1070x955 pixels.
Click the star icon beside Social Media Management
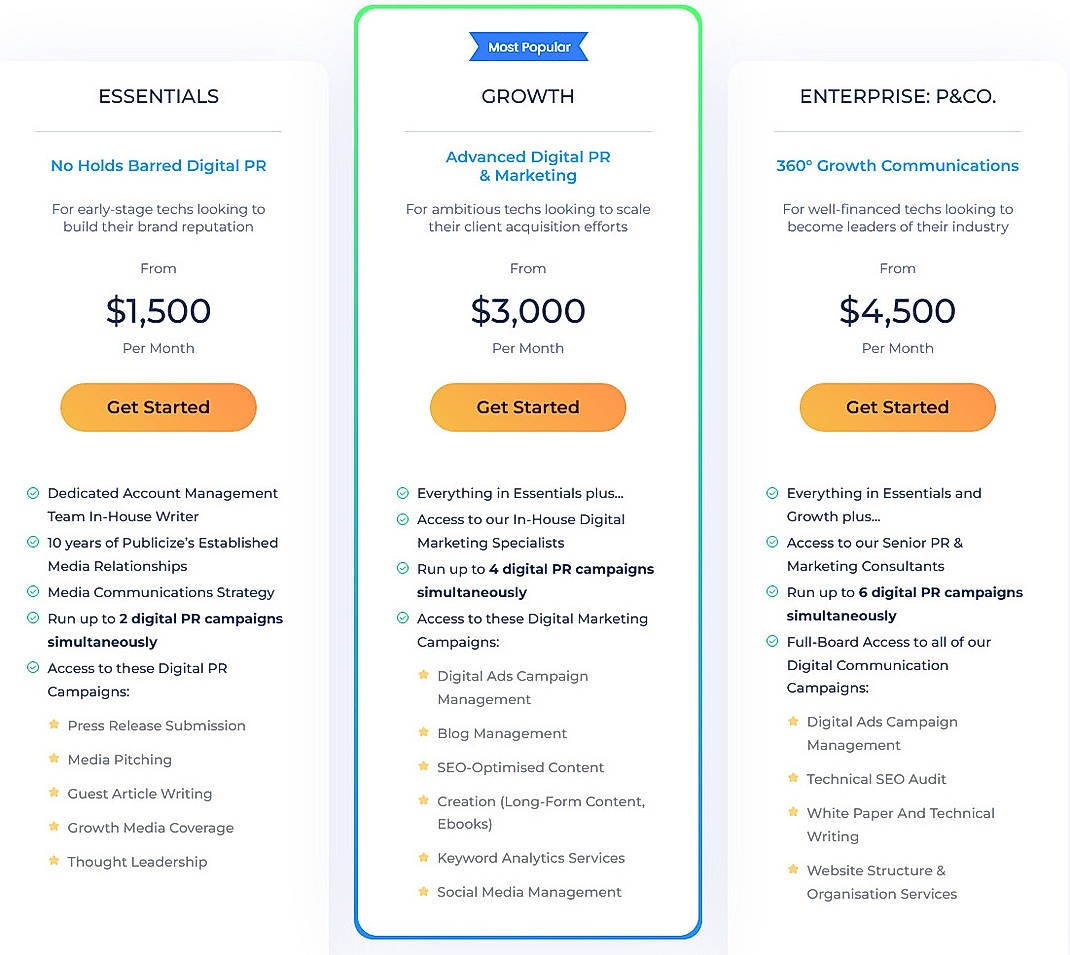[423, 892]
